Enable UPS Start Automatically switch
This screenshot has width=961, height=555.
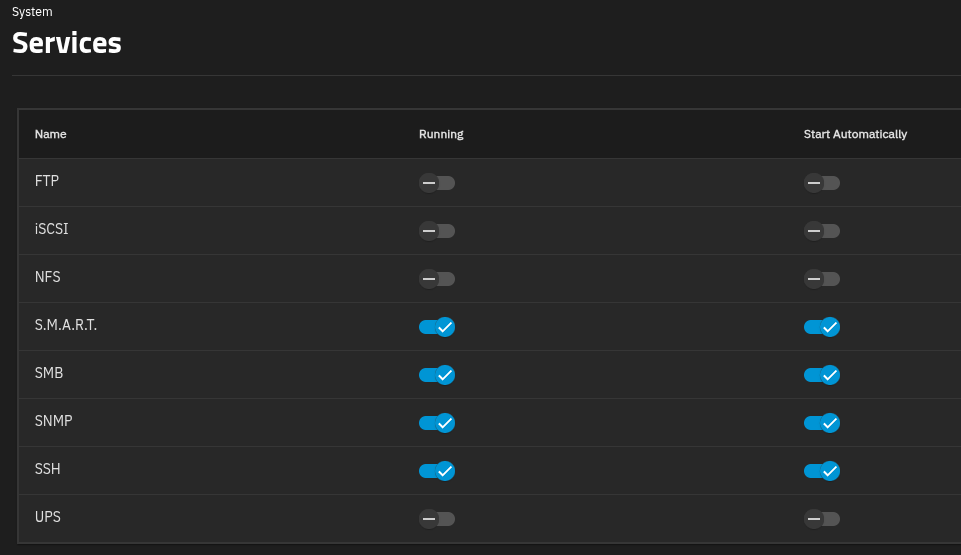[x=822, y=519]
